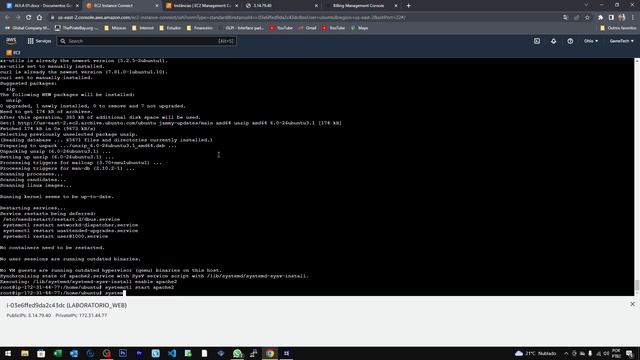Open the GLPI Interface bookmark
The image size is (640, 360).
242,28
